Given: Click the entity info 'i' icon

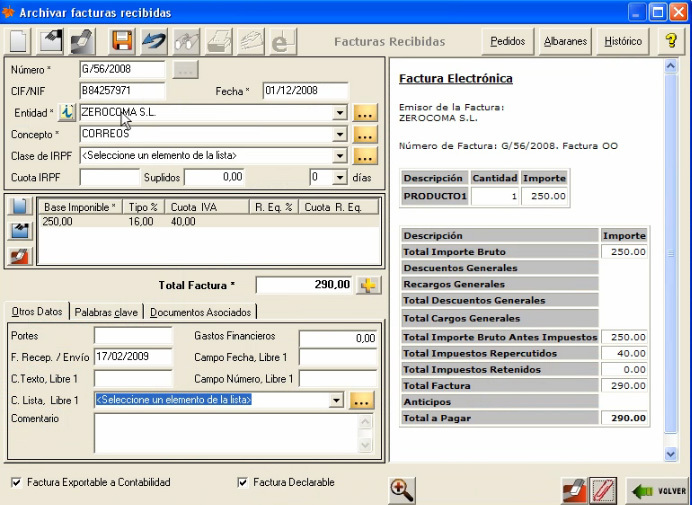Looking at the screenshot, I should 67,113.
